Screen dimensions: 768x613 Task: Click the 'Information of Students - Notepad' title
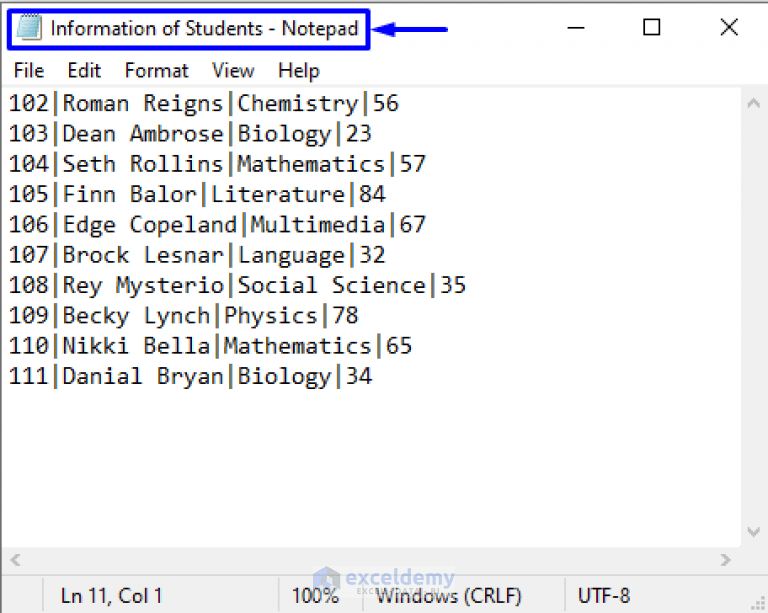click(205, 28)
